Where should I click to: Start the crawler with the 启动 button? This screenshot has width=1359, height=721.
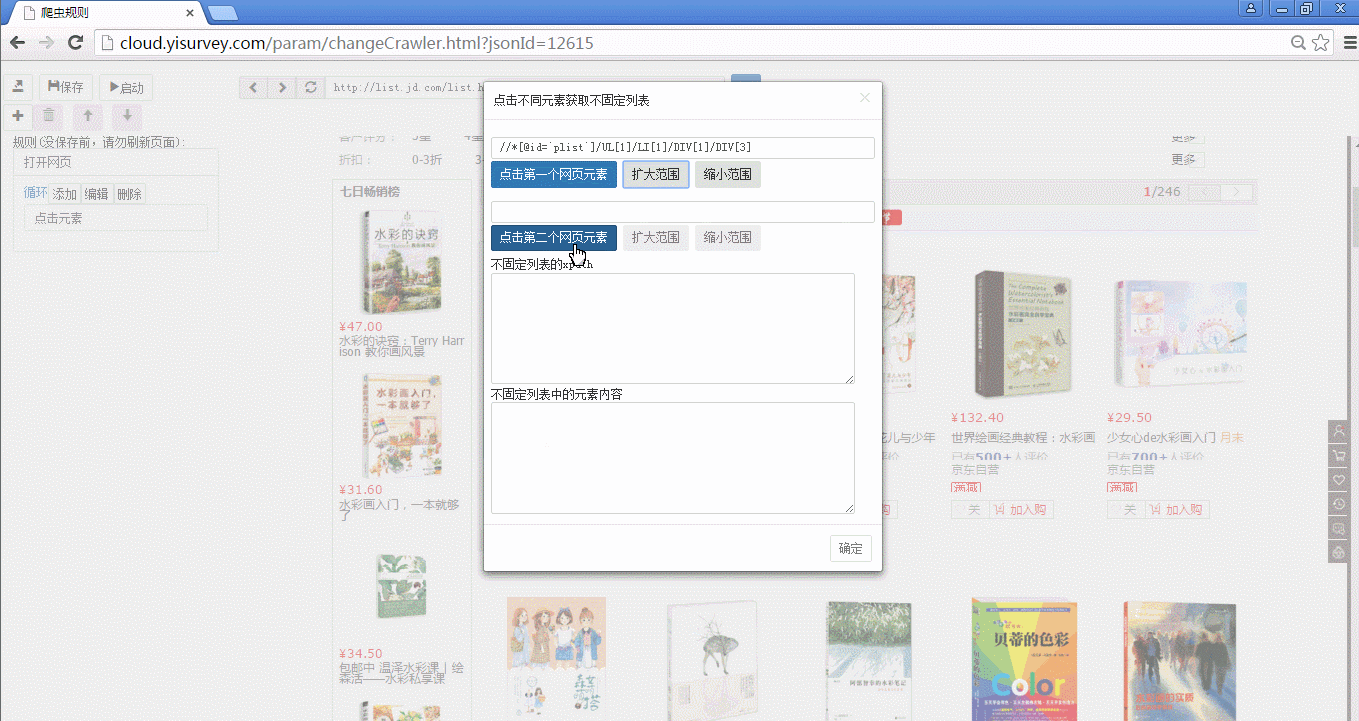[127, 87]
